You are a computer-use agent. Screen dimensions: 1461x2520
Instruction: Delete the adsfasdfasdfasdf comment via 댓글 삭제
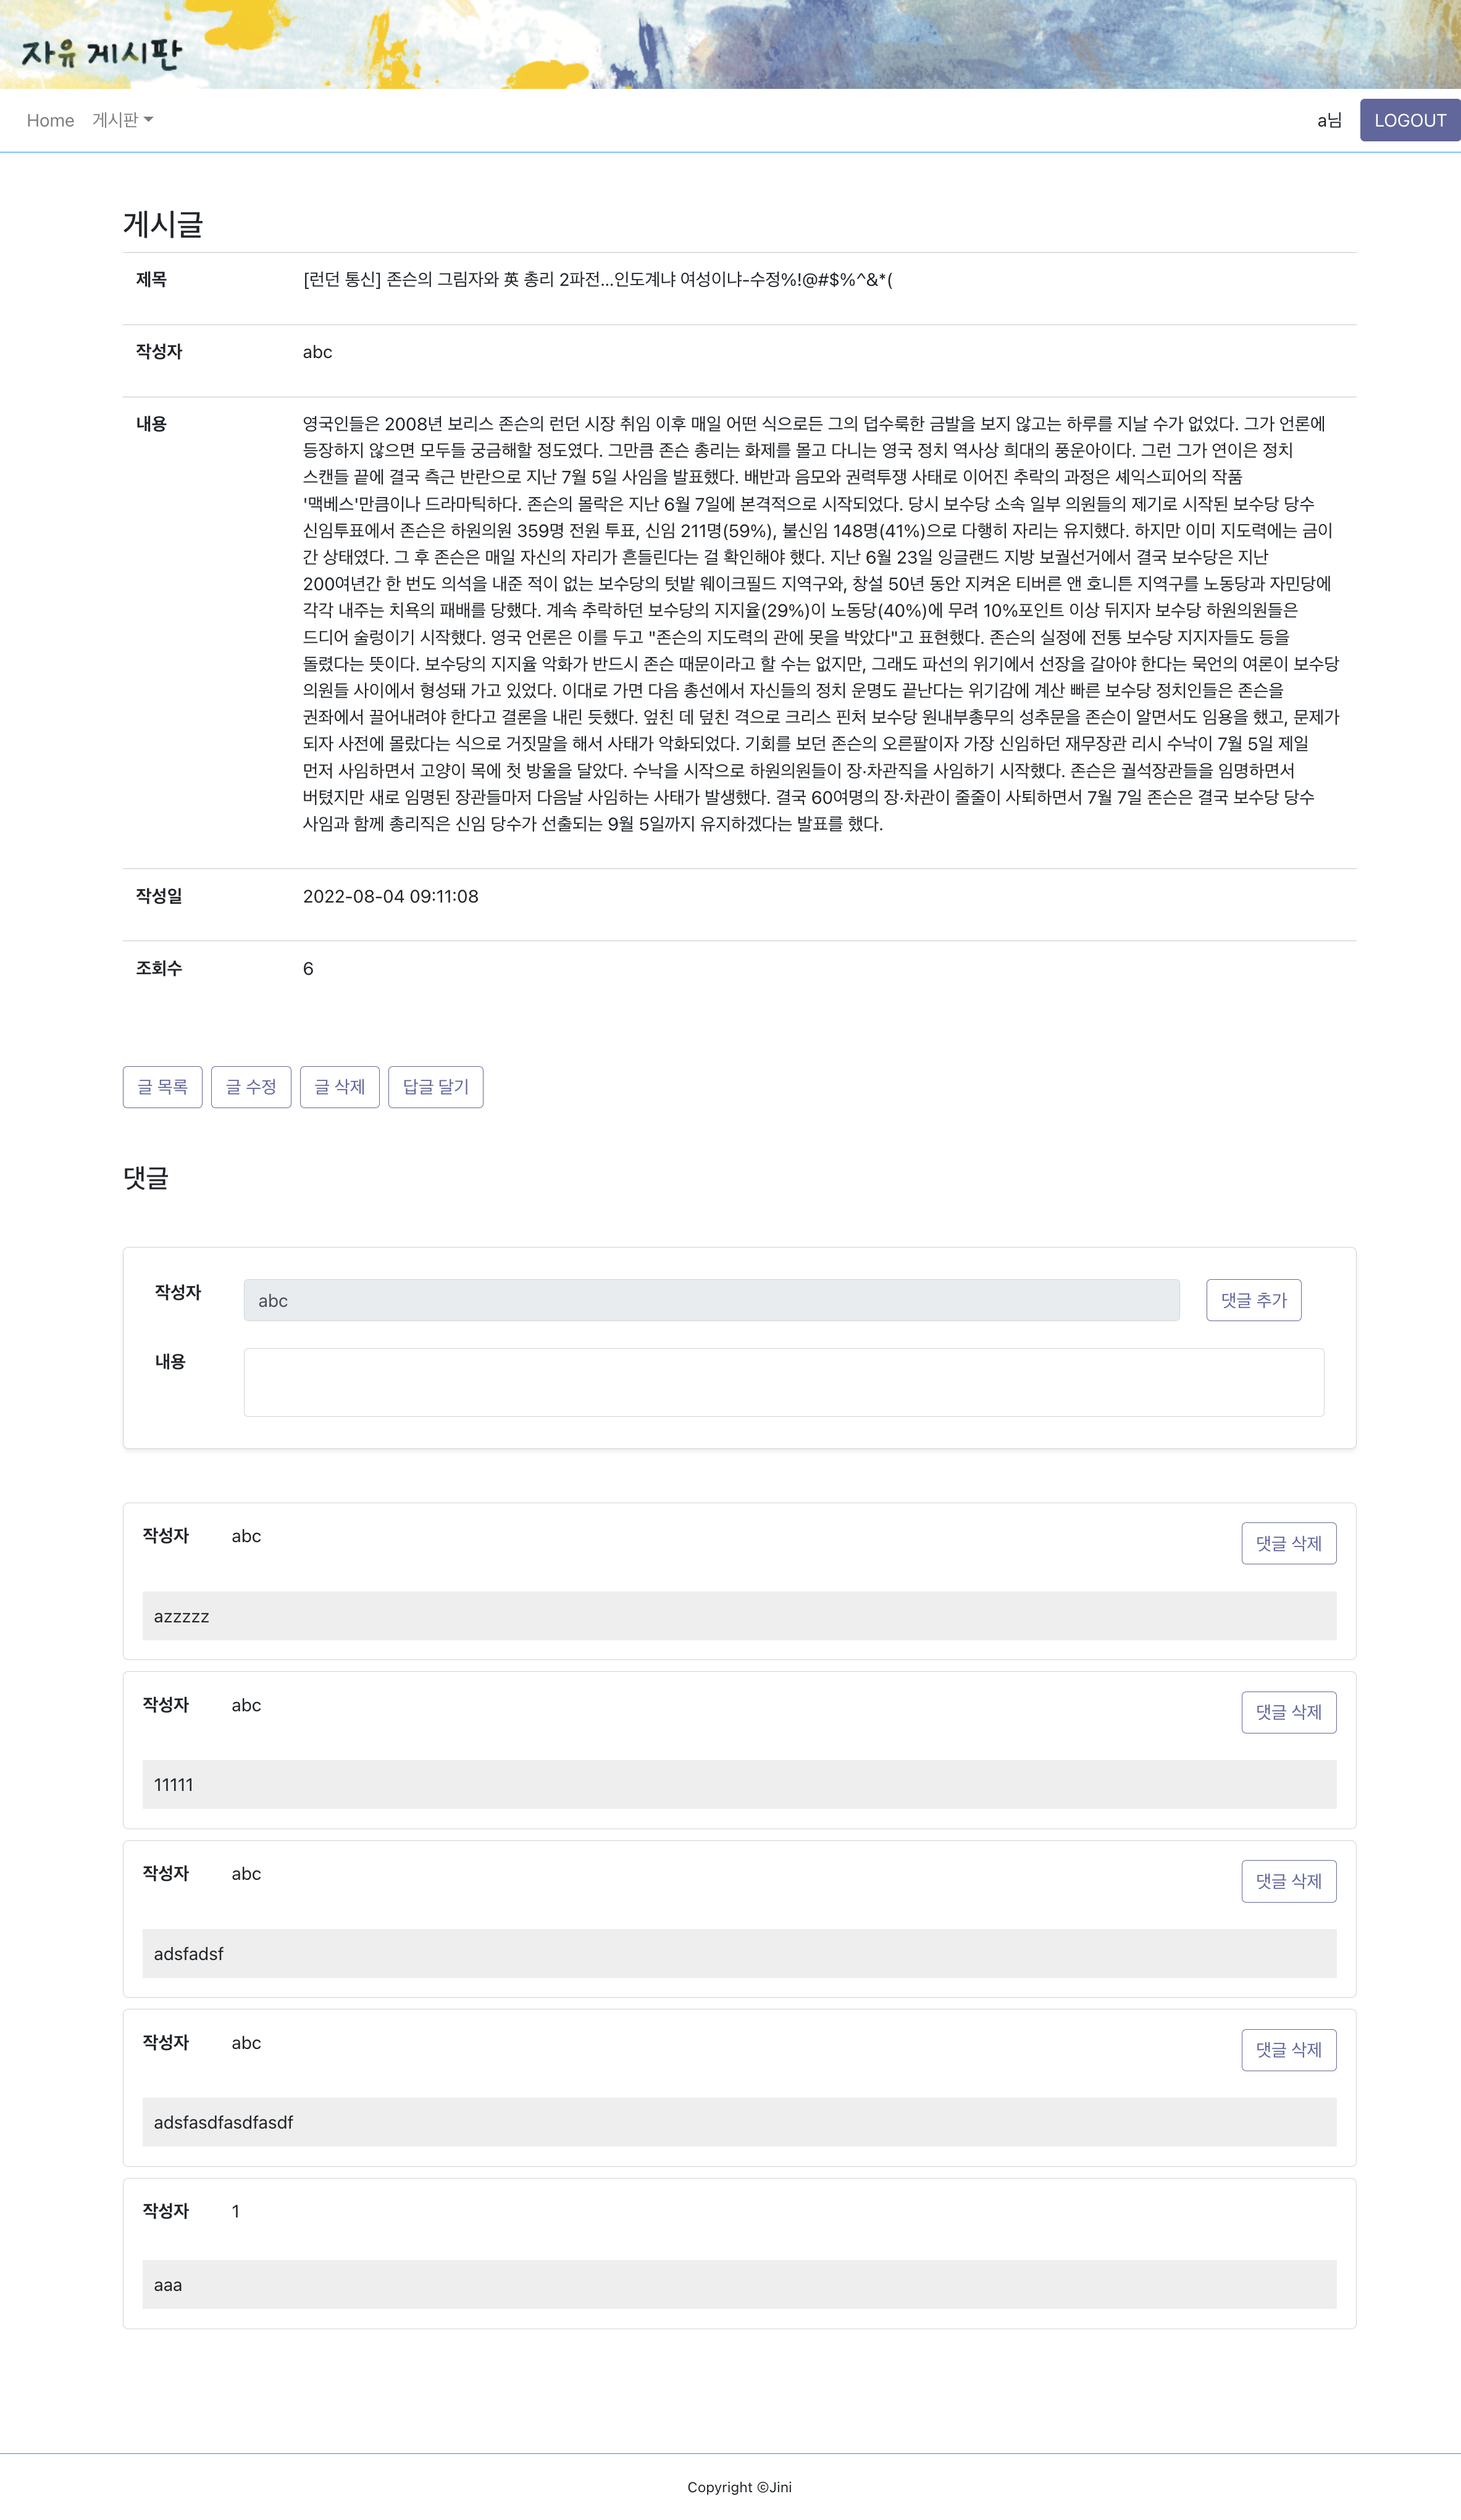coord(1288,2049)
